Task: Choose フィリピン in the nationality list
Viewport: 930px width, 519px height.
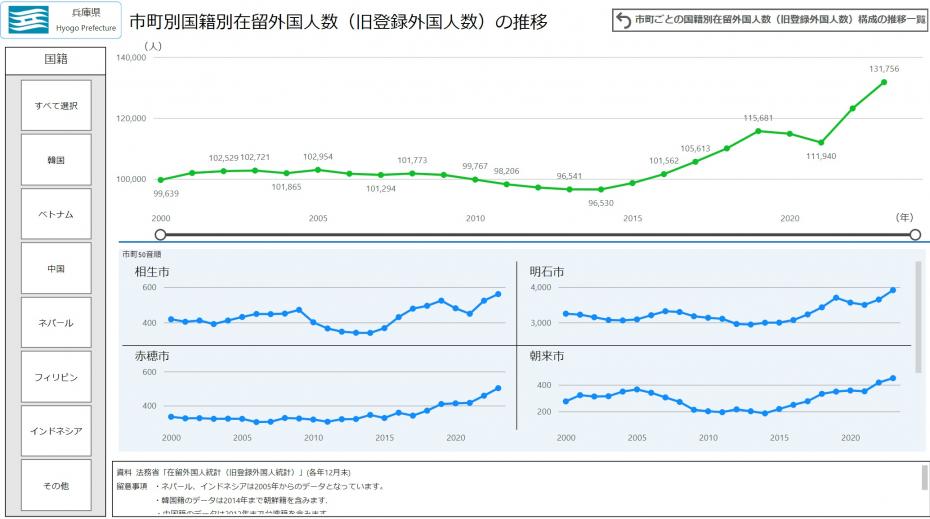Action: click(x=56, y=377)
